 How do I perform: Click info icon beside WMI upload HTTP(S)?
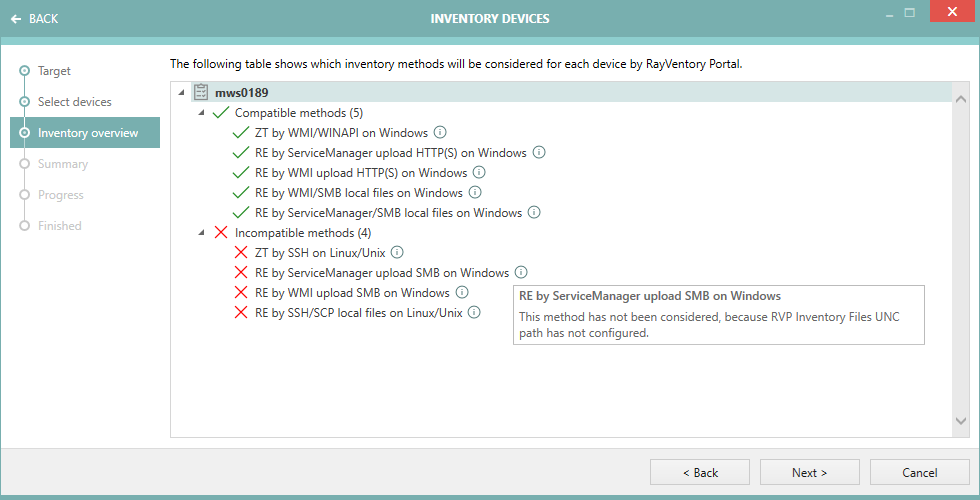[479, 172]
